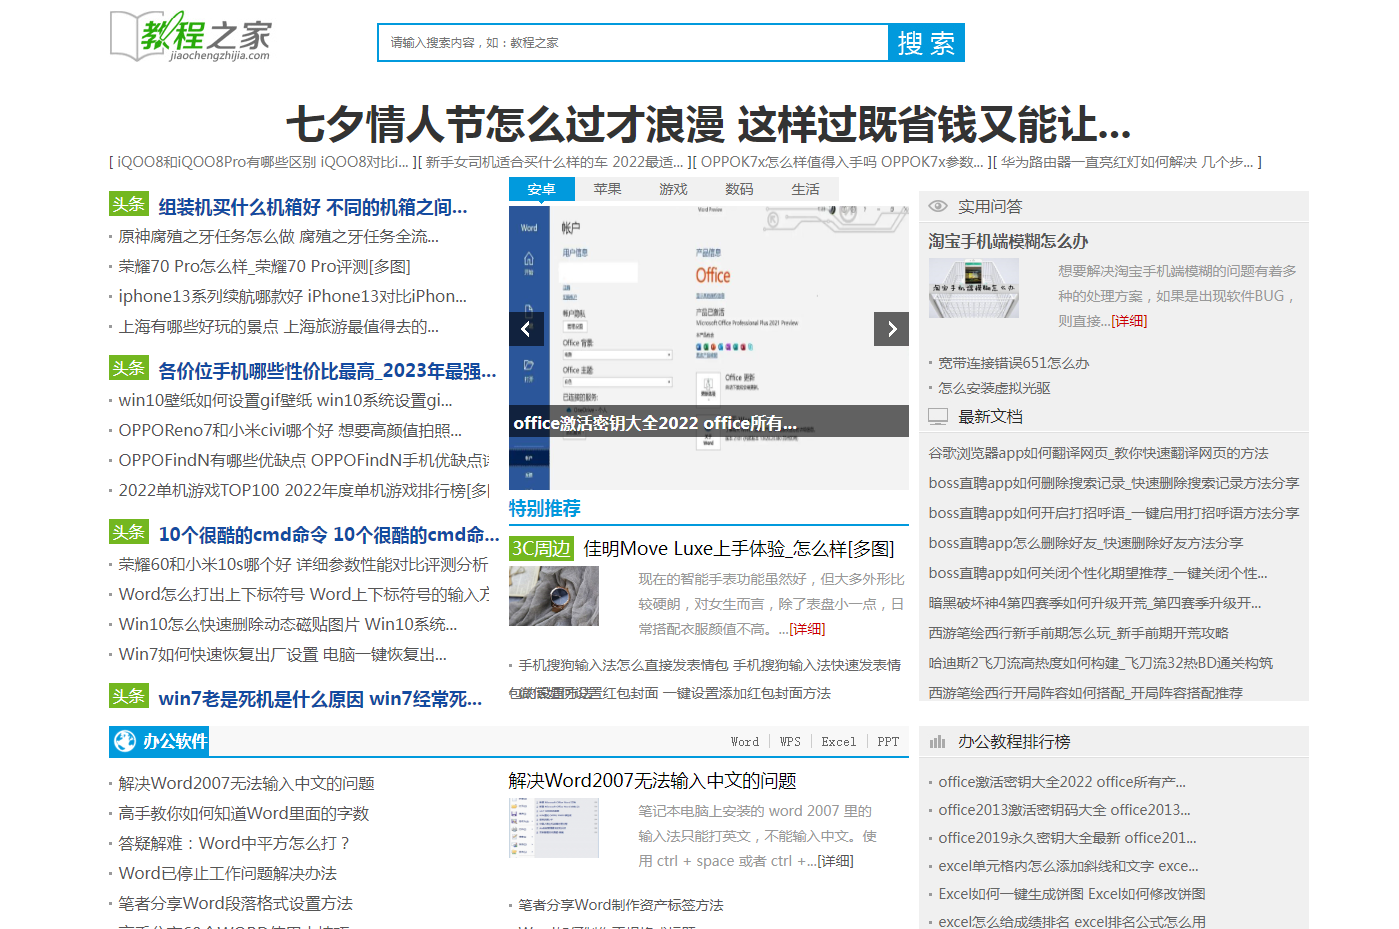Open iphone13系列续航 article

[292, 297]
